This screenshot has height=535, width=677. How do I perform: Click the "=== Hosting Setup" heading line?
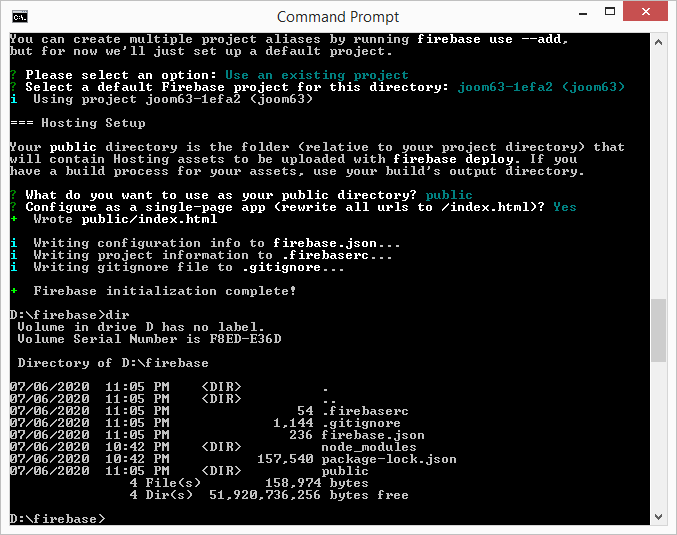77,123
